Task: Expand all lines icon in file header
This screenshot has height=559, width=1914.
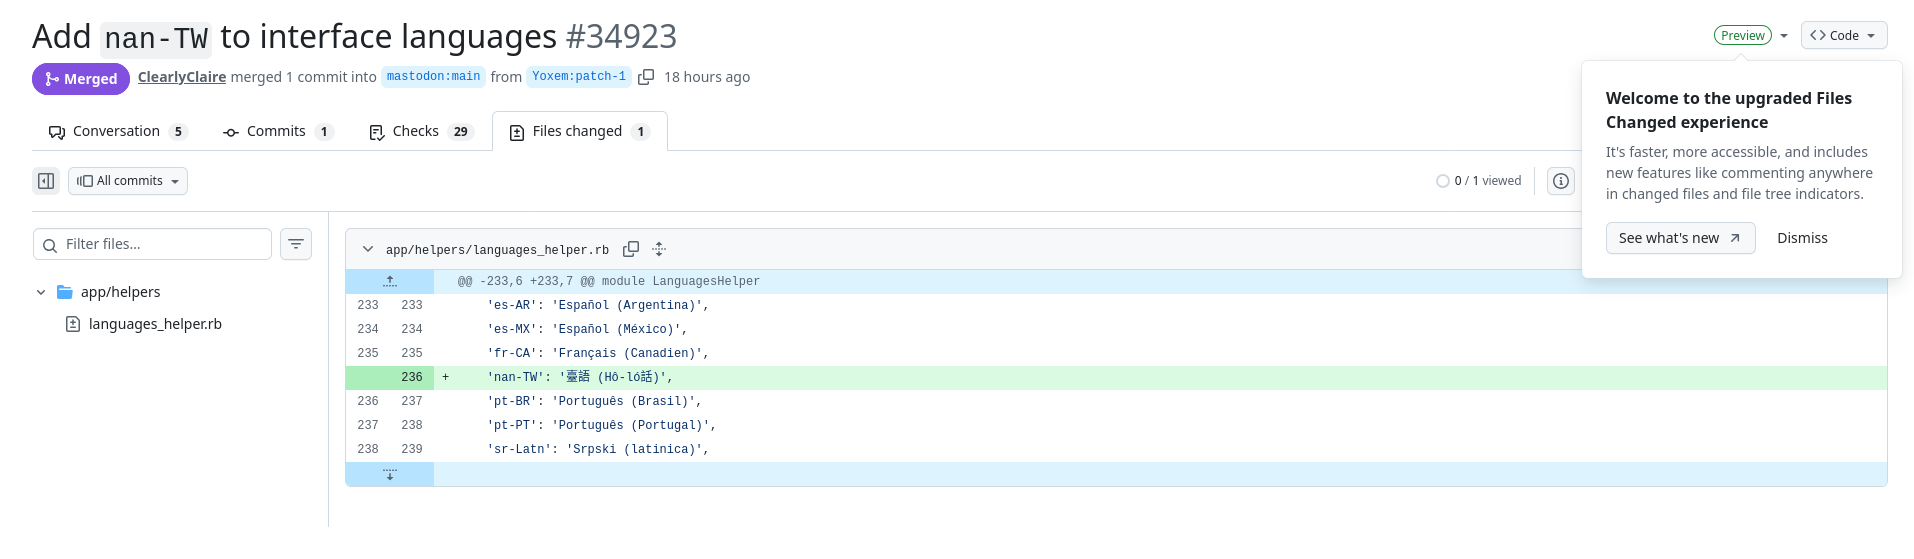Action: [659, 249]
